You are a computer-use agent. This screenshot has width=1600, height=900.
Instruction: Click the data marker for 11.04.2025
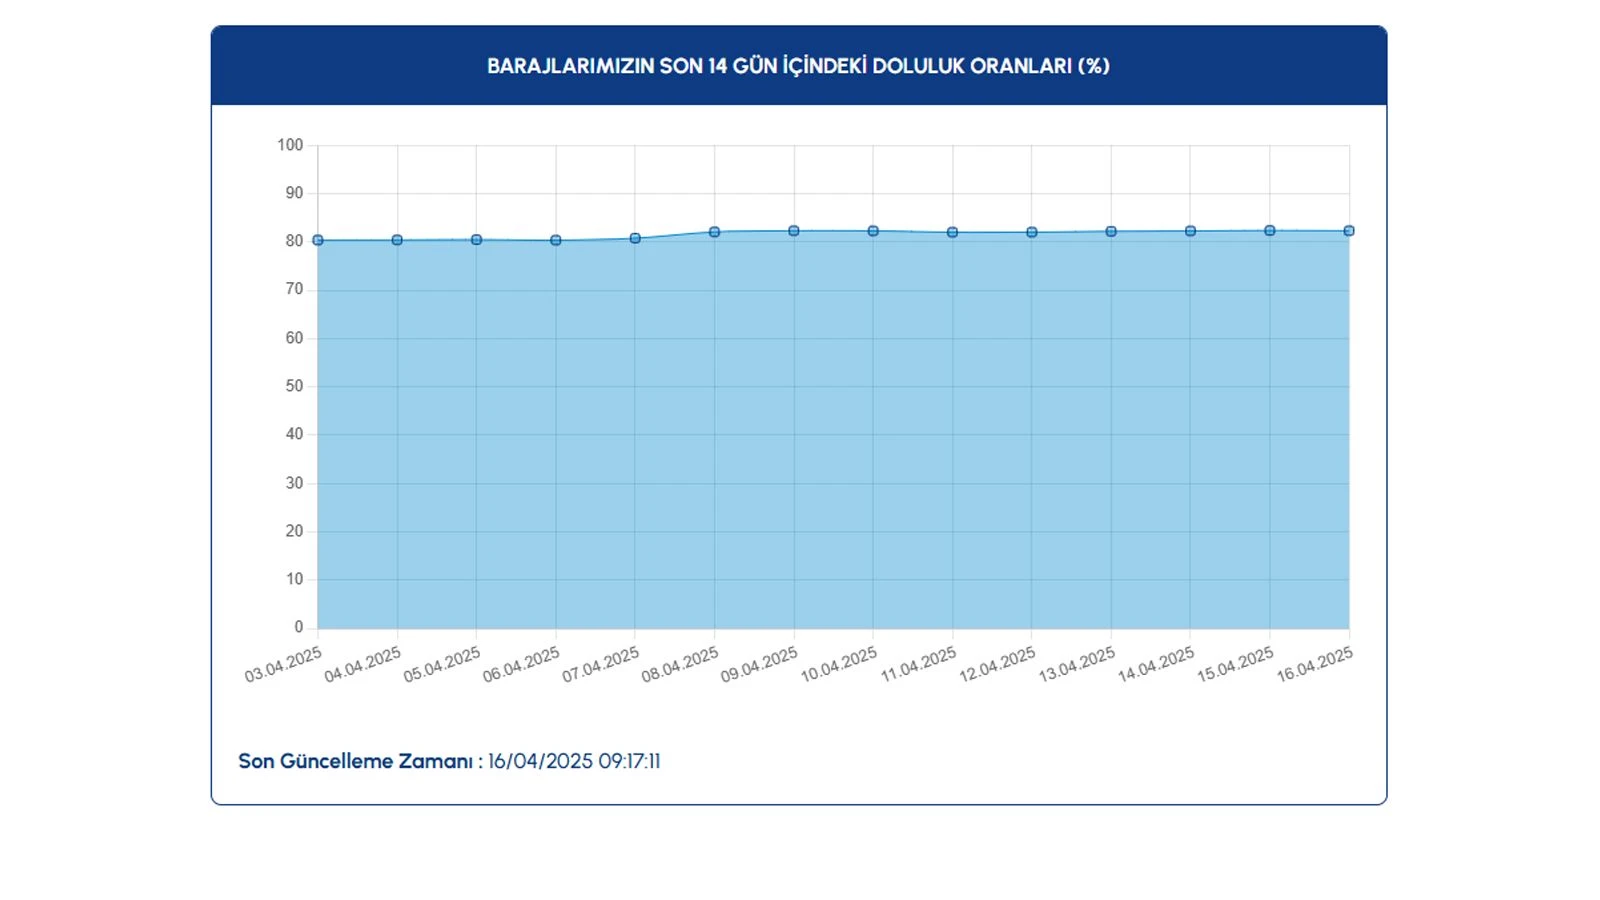[952, 232]
